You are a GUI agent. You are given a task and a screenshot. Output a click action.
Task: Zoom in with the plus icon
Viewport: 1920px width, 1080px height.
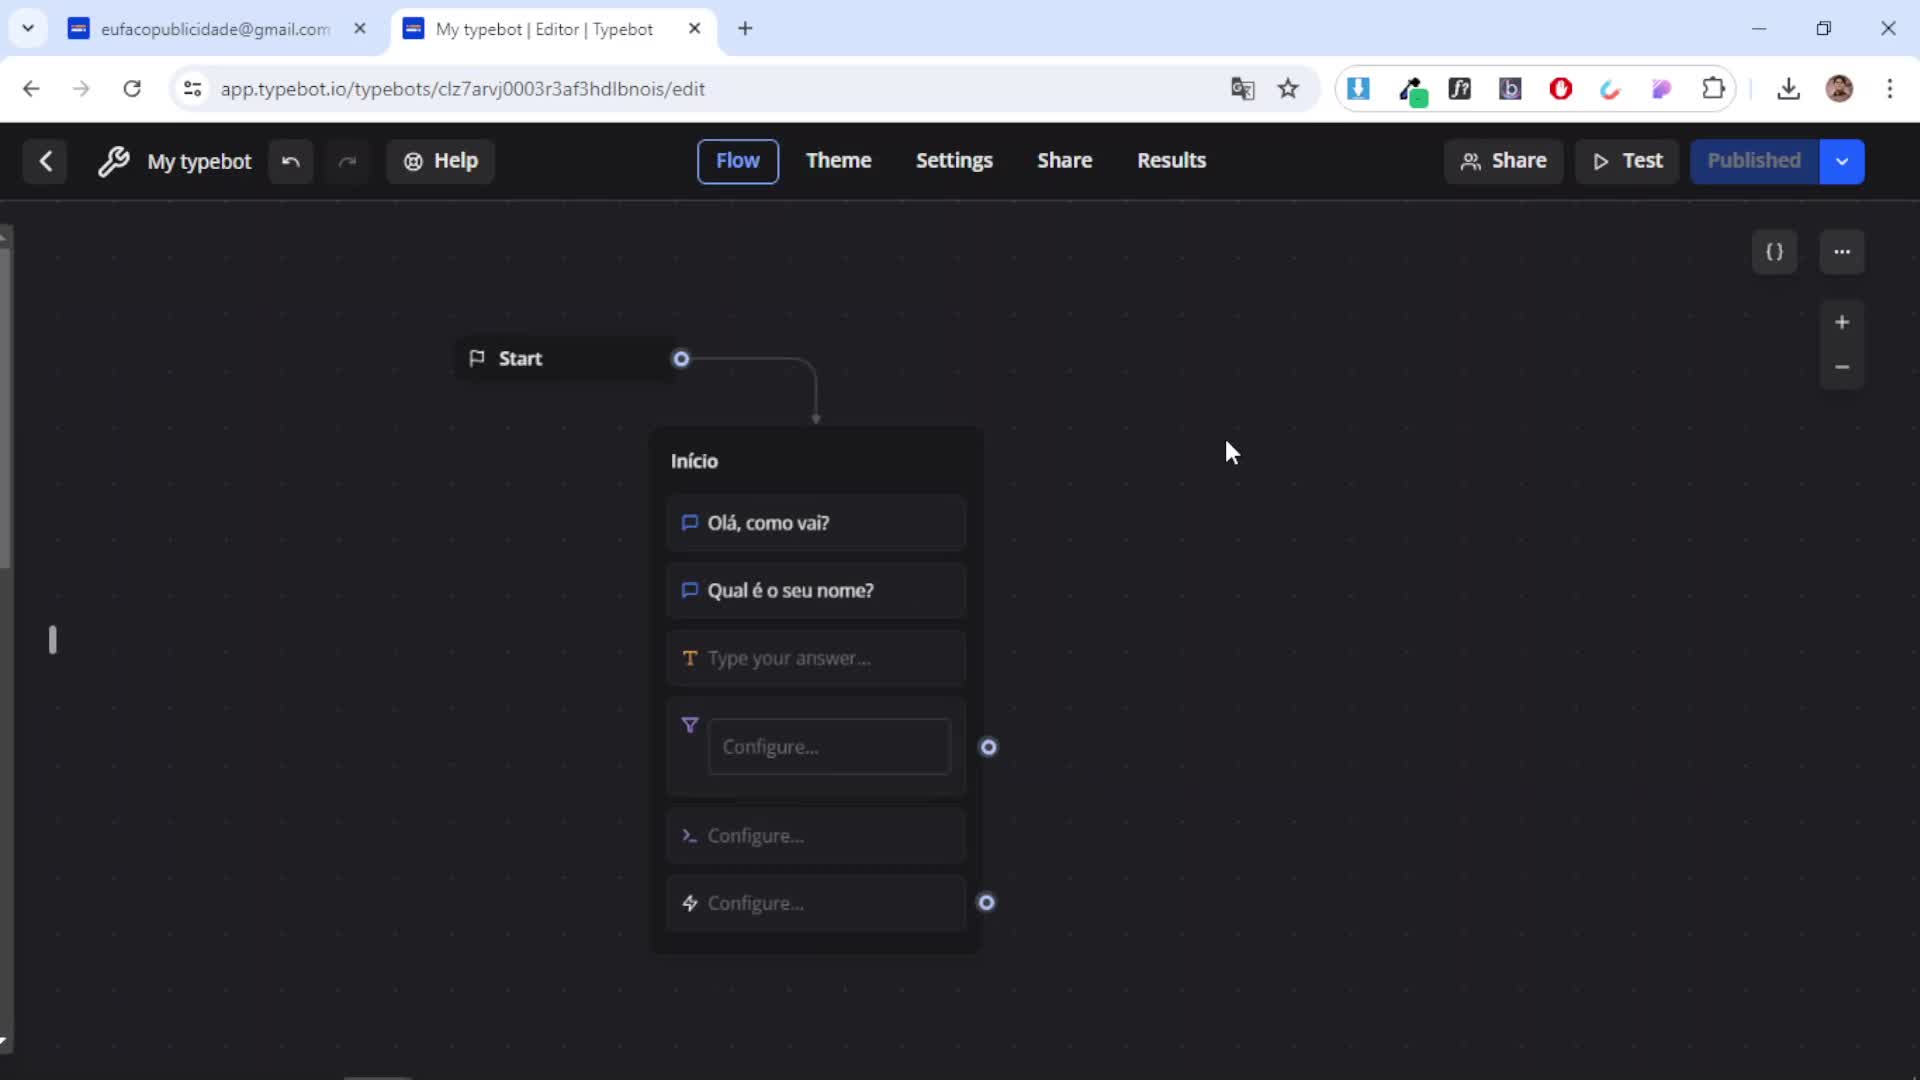1842,322
